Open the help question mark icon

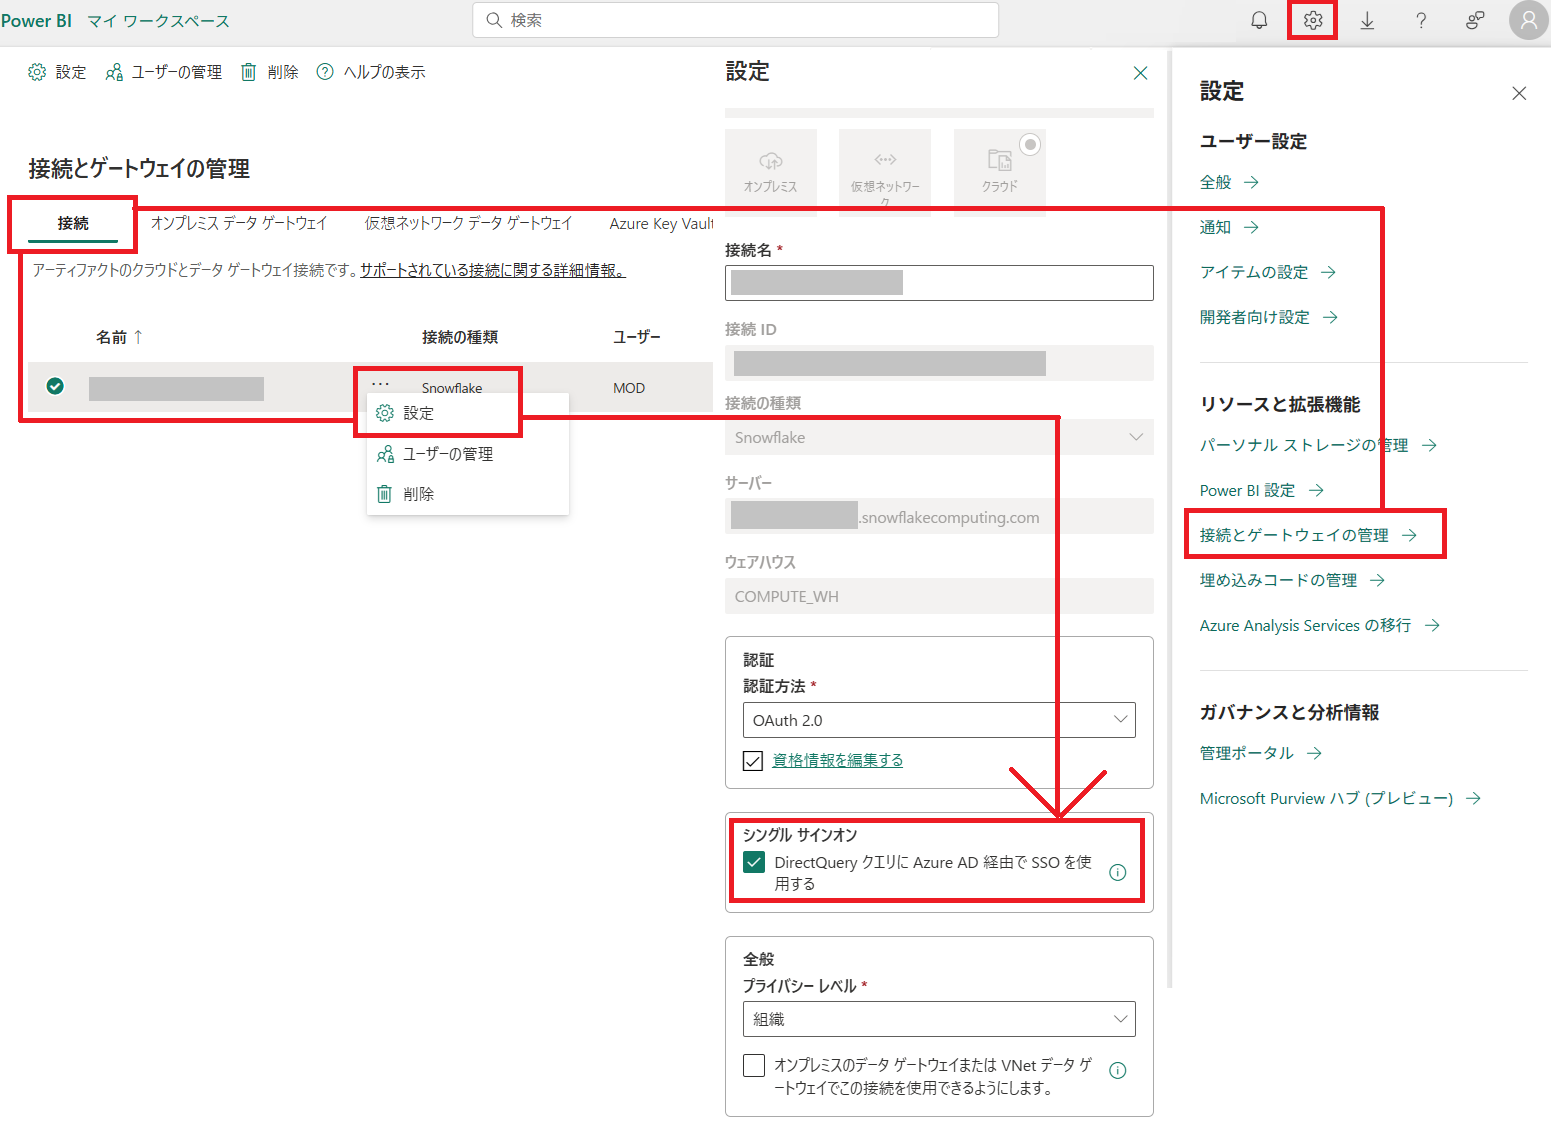click(x=1421, y=20)
